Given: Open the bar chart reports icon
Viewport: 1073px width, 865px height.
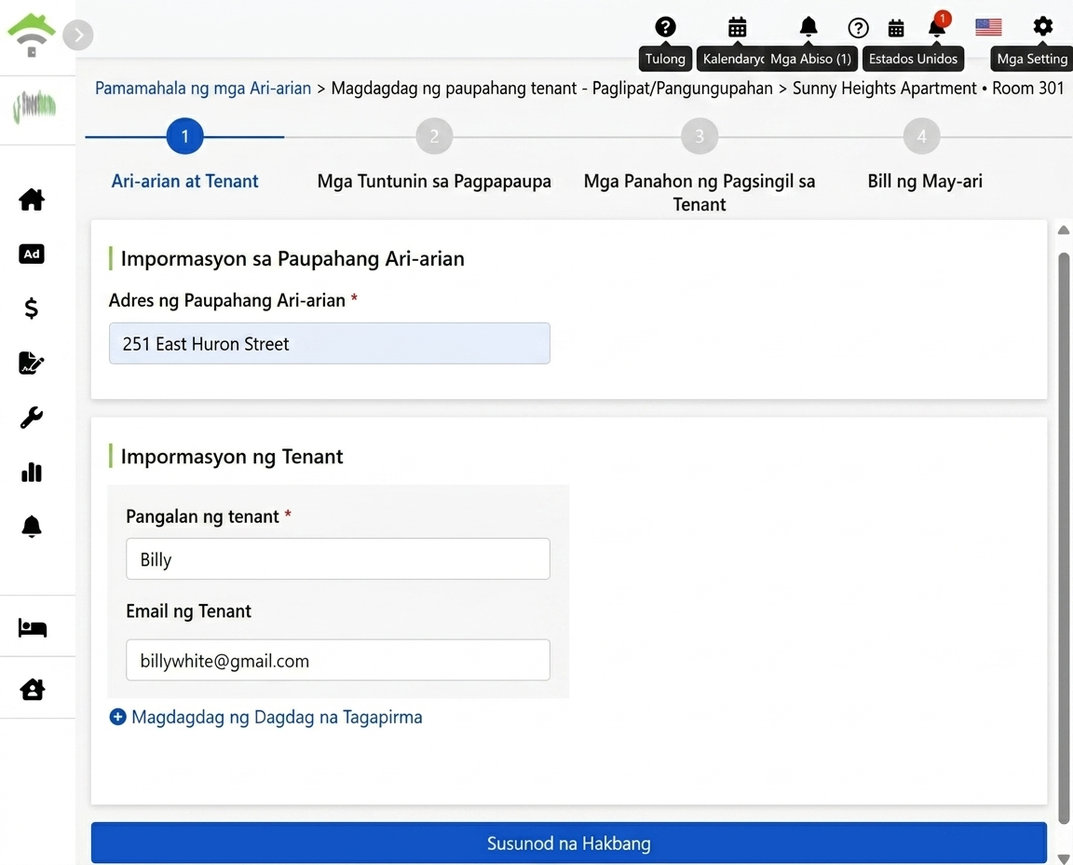Looking at the screenshot, I should click(31, 472).
